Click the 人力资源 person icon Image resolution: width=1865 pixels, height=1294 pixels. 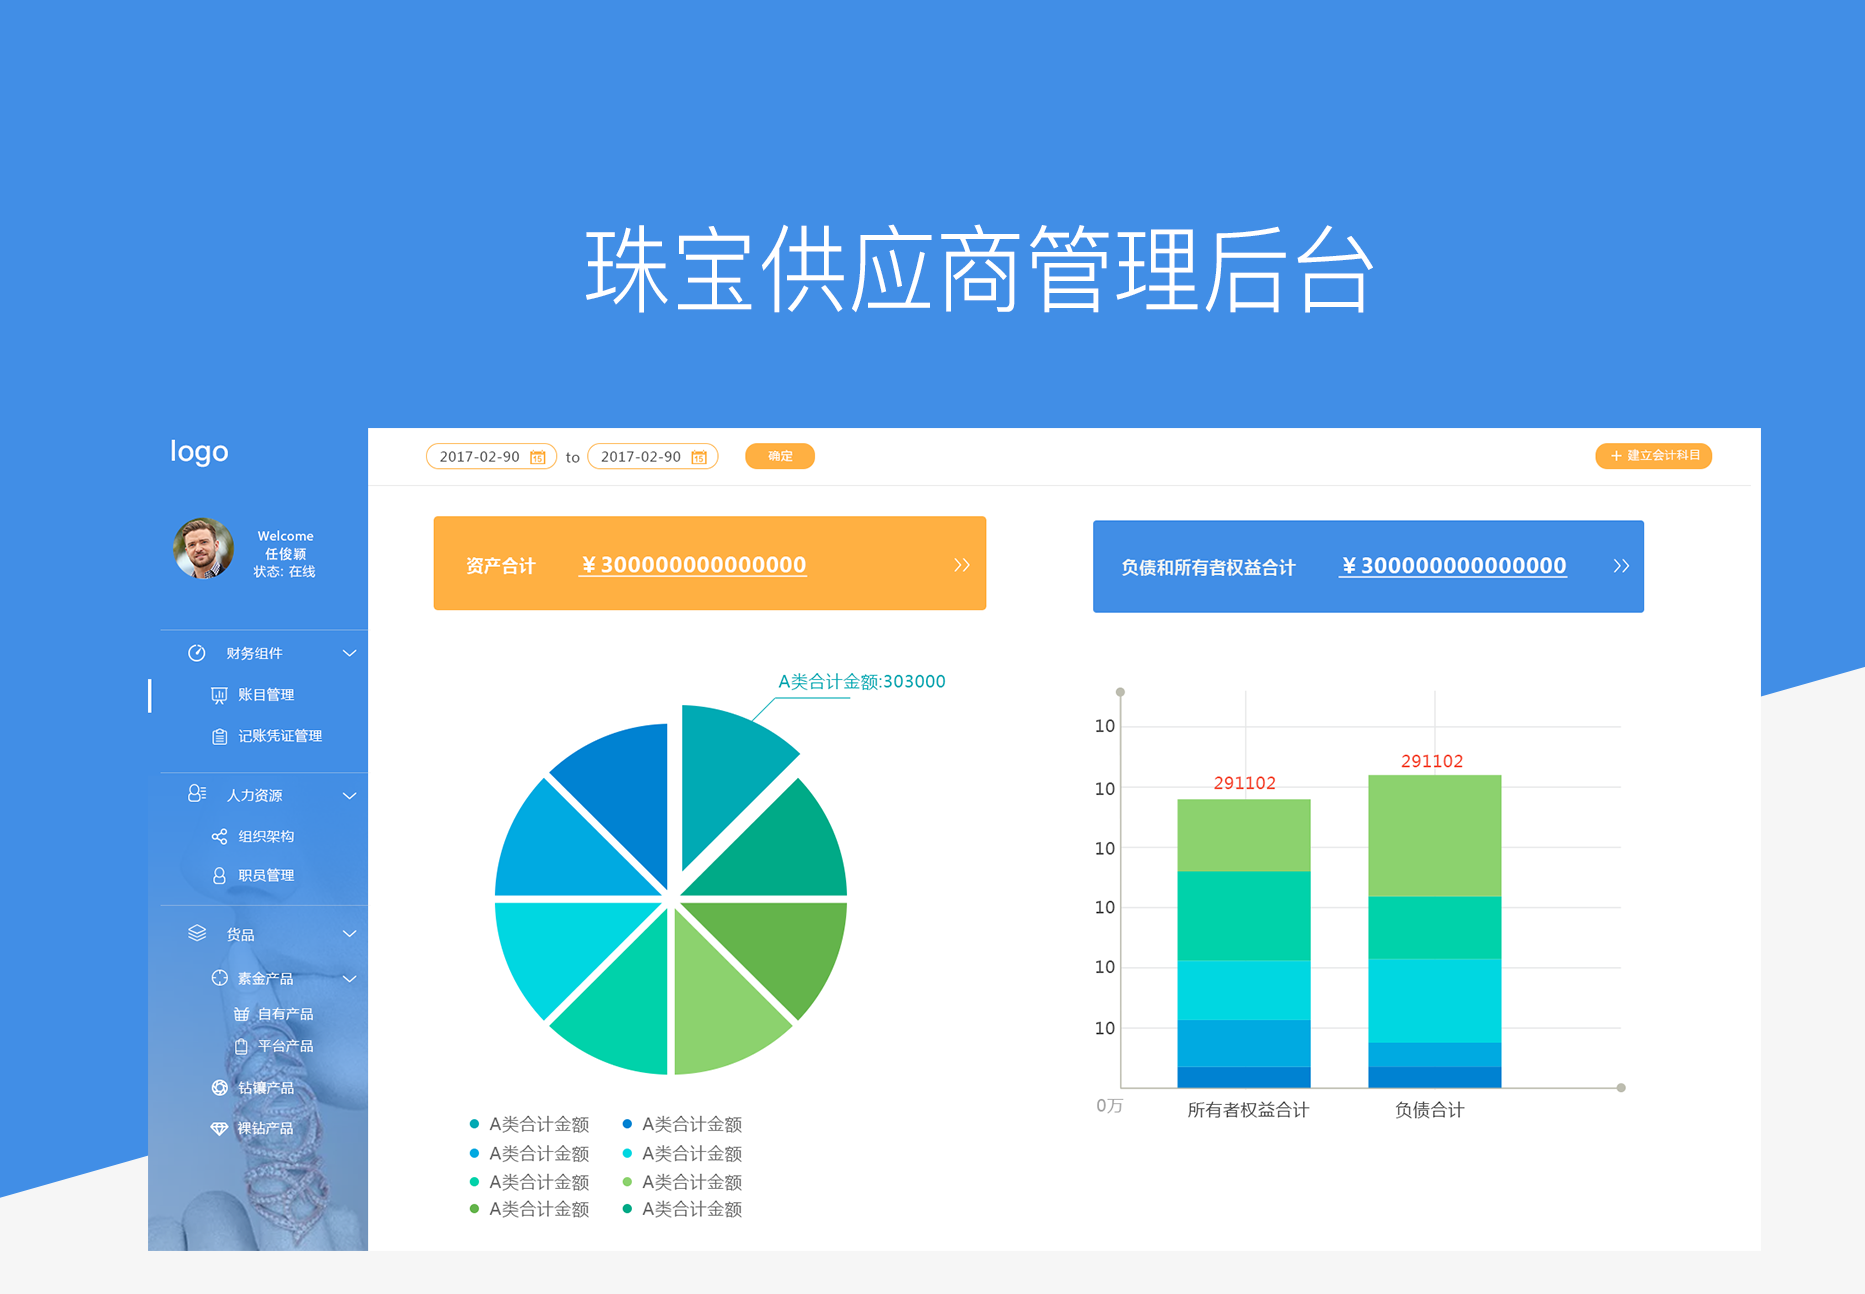point(196,793)
